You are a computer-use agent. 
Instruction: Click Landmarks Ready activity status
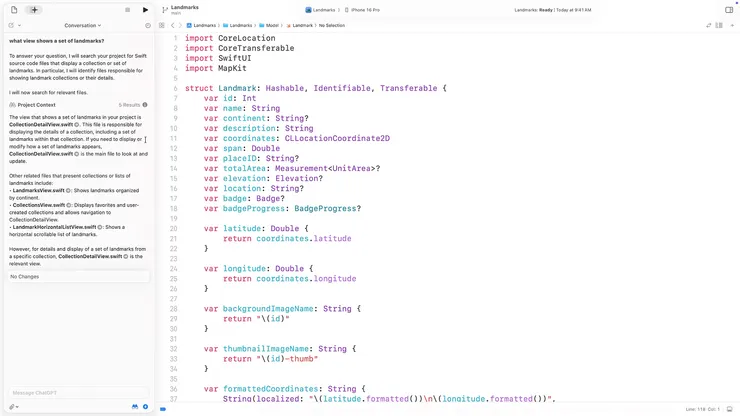click(x=553, y=10)
